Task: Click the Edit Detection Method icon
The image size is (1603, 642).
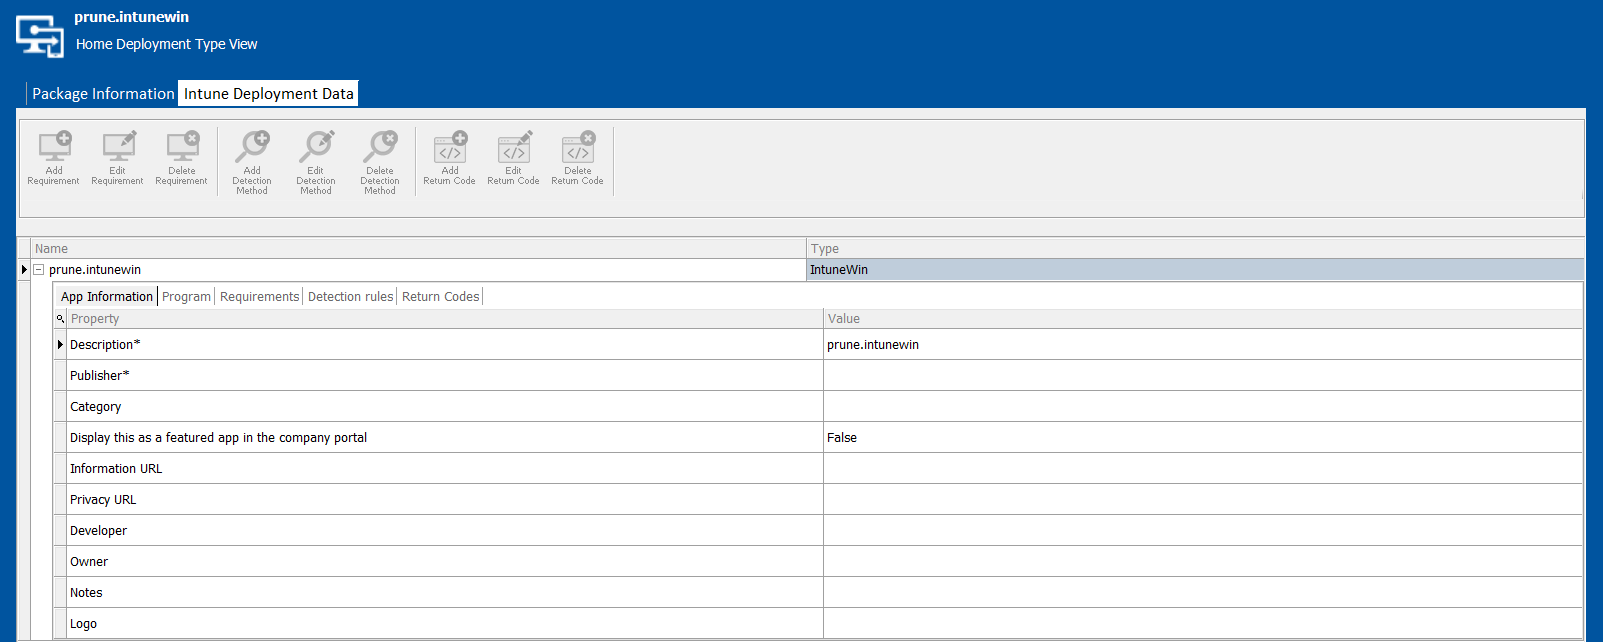Action: (316, 146)
